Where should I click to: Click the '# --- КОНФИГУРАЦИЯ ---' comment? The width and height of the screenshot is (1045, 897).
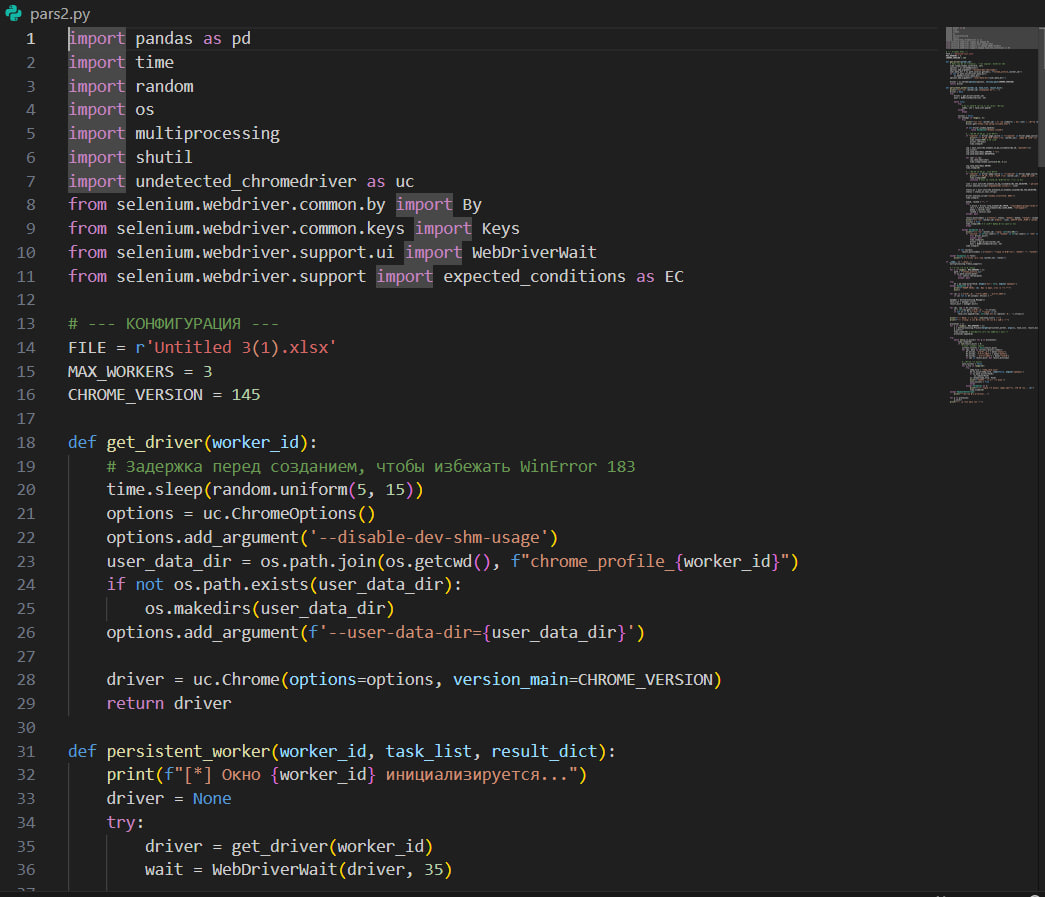pyautogui.click(x=173, y=324)
